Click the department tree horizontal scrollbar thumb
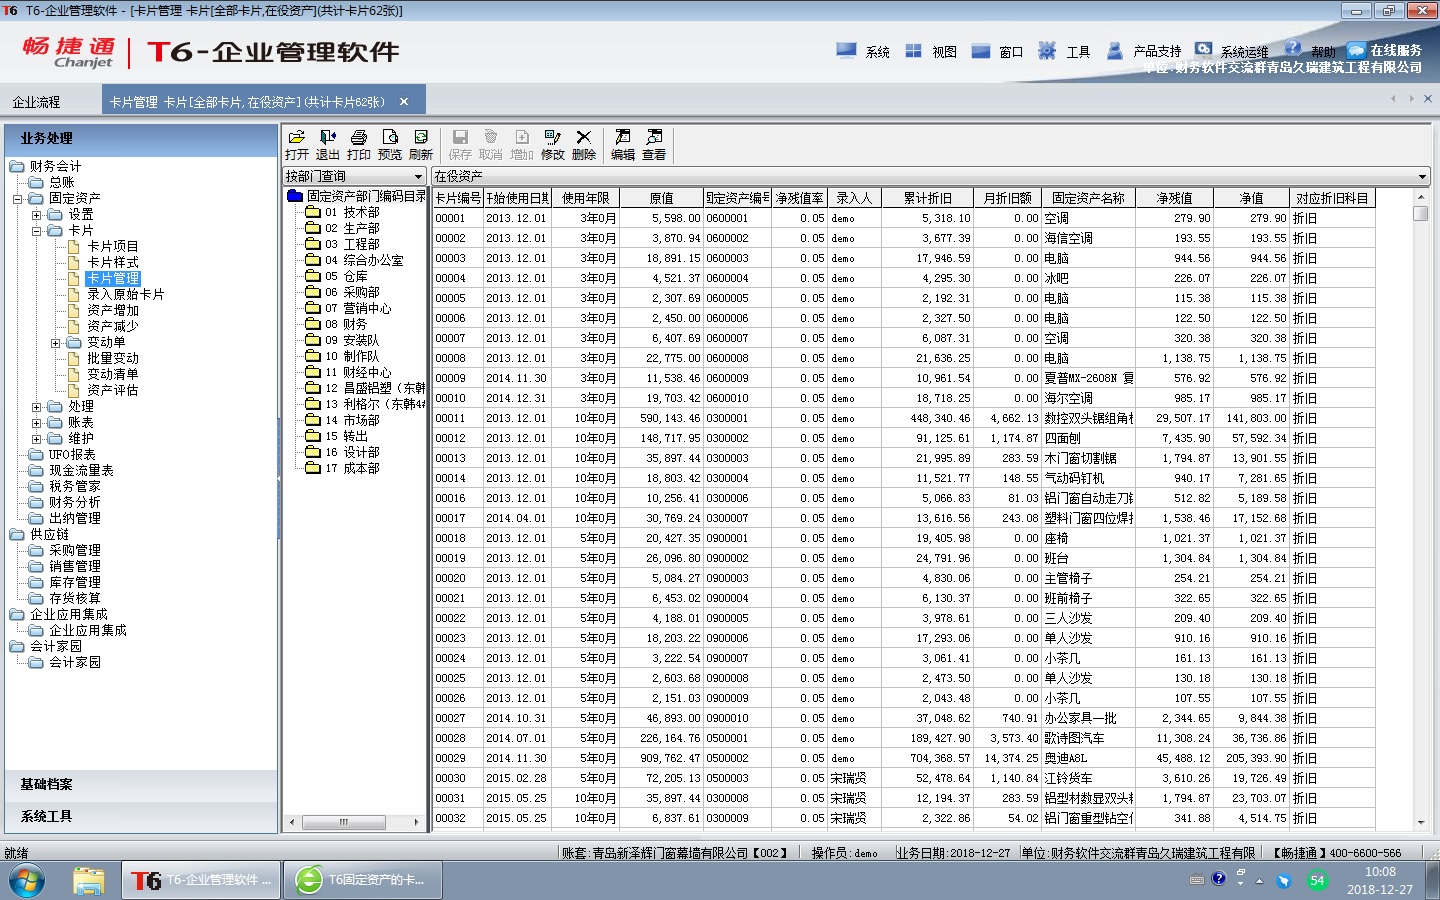 [x=343, y=823]
